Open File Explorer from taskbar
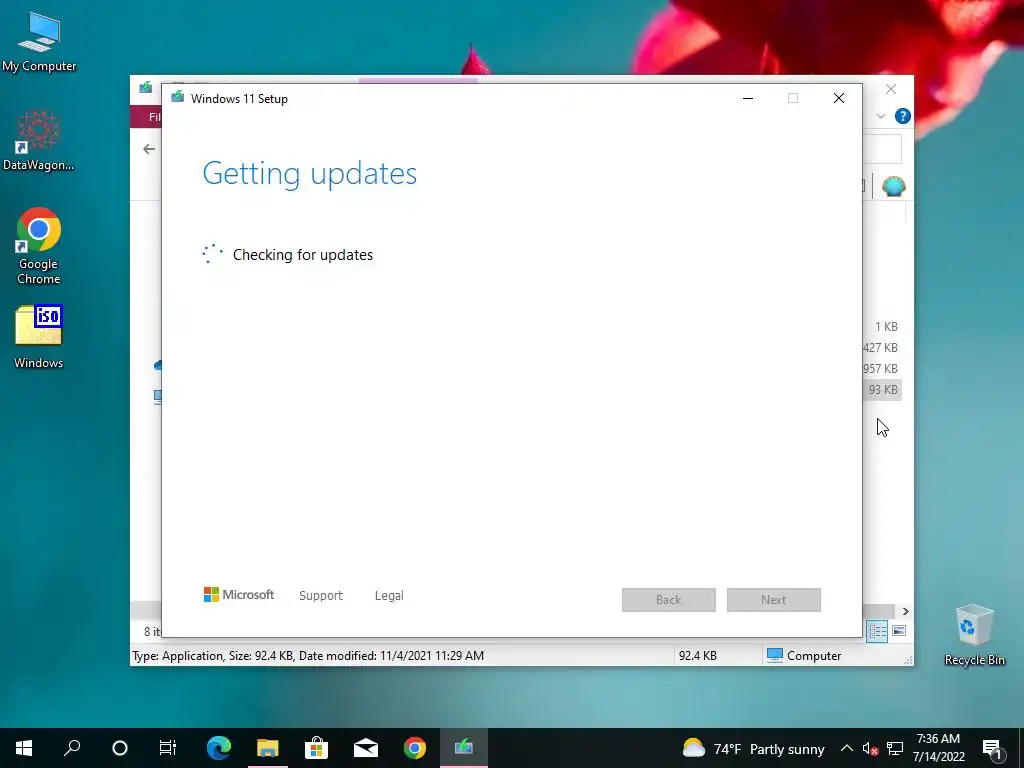This screenshot has height=768, width=1024. [x=268, y=748]
